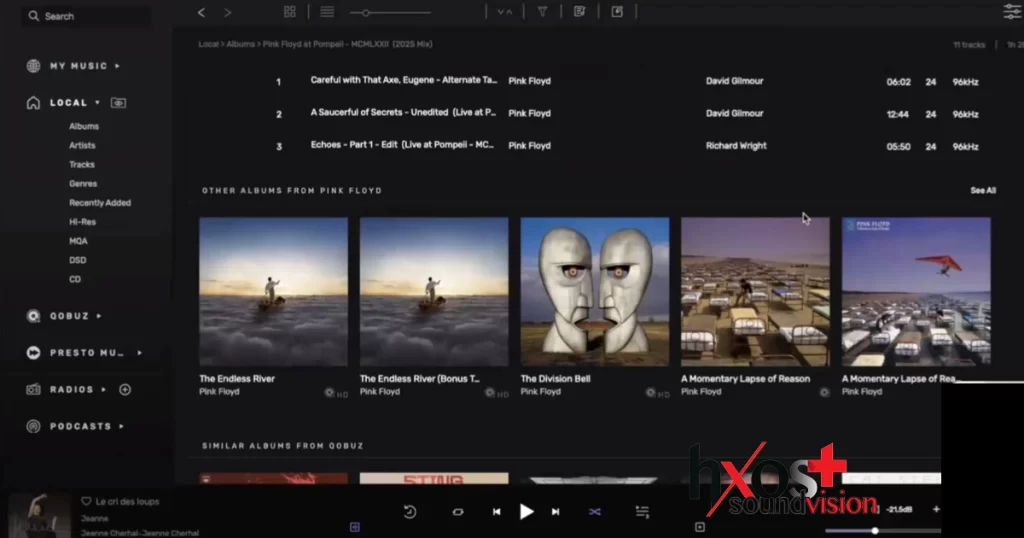Open Albums under Local

click(x=84, y=126)
